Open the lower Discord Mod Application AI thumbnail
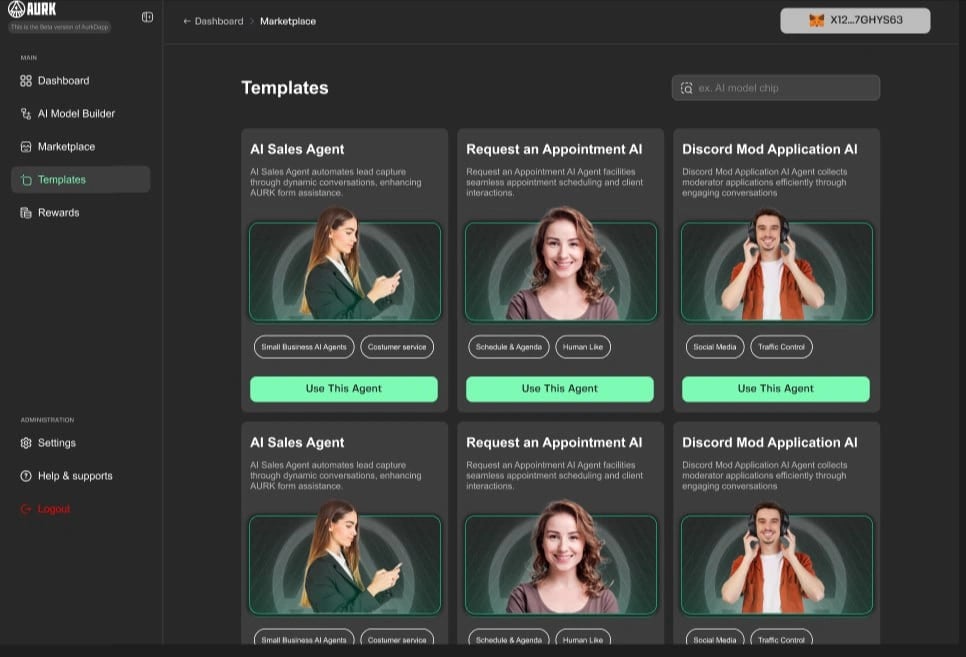 pos(777,558)
